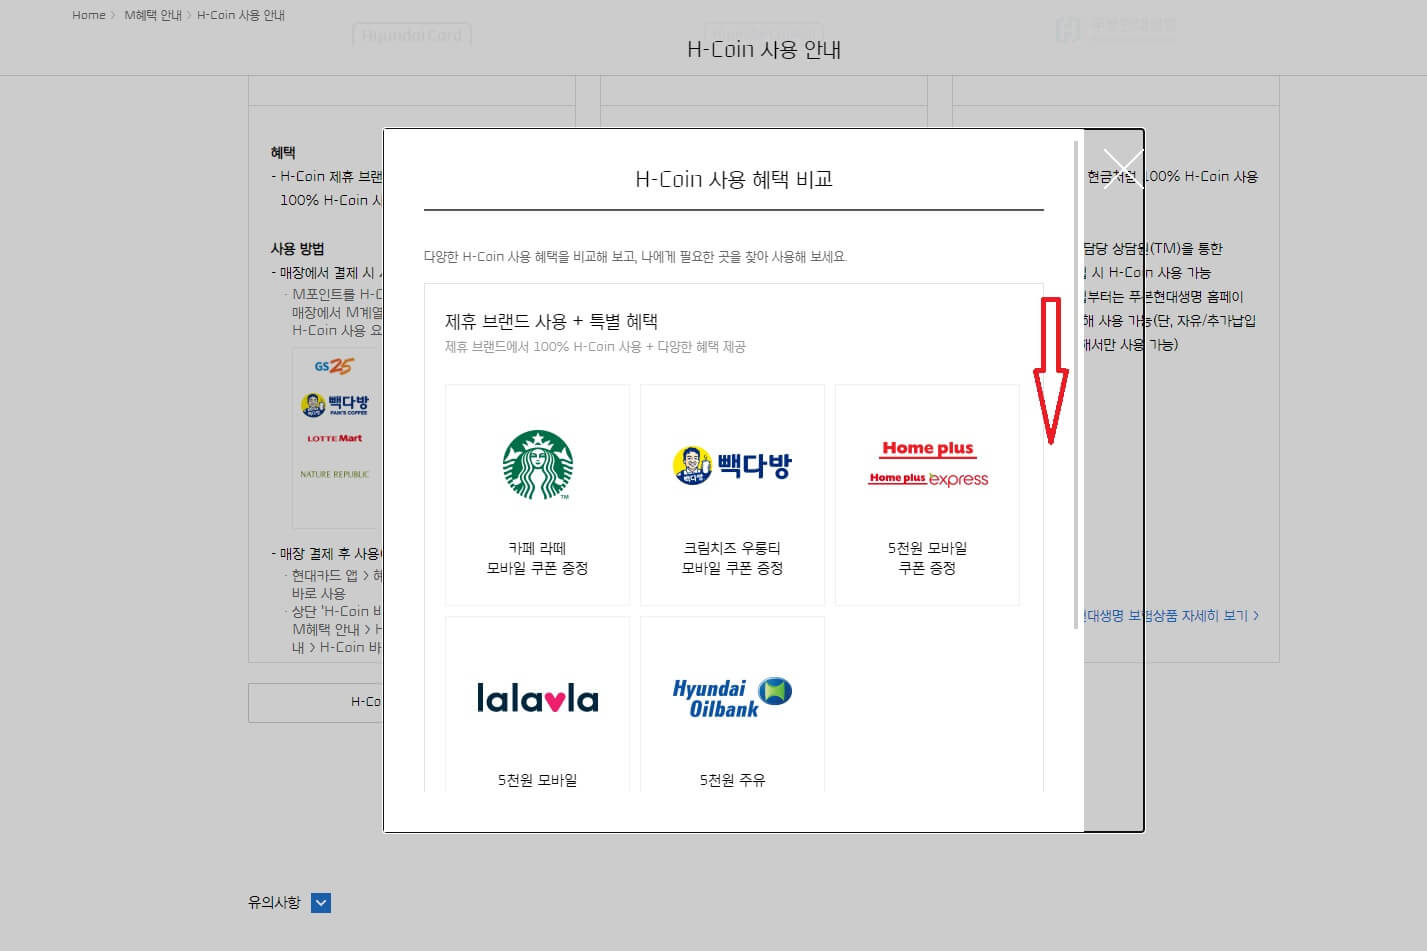This screenshot has height=951, width=1427.
Task: Open H-Coin 사용 안내 breadcrumb
Action: 241,15
